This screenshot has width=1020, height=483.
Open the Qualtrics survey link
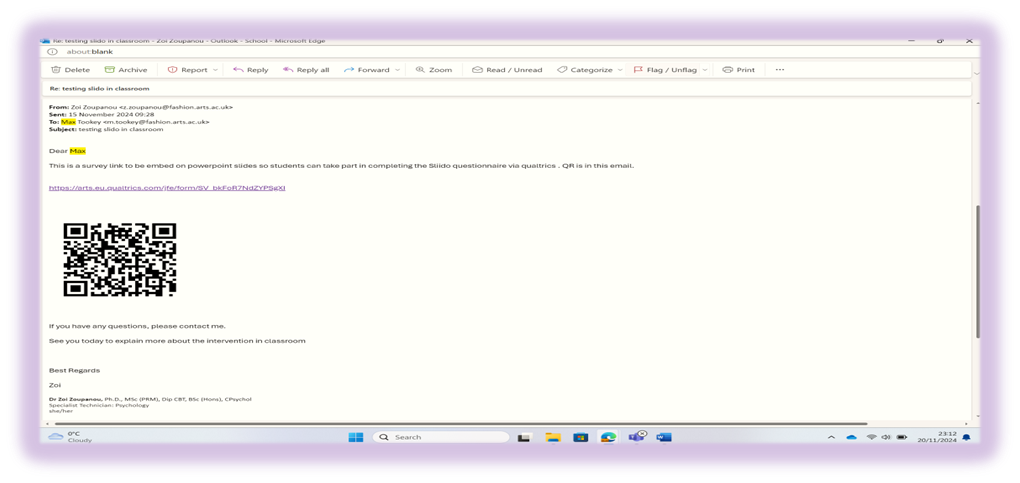point(167,188)
